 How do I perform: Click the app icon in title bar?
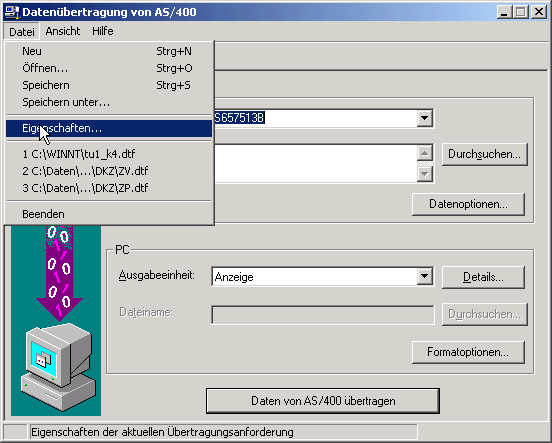click(12, 12)
